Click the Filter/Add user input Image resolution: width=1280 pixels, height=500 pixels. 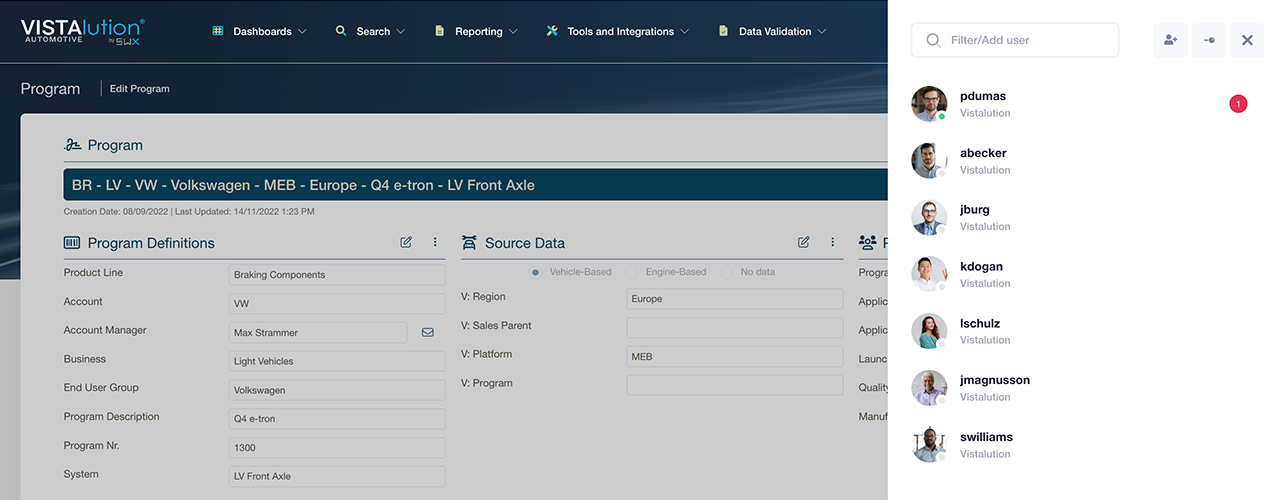point(1015,40)
